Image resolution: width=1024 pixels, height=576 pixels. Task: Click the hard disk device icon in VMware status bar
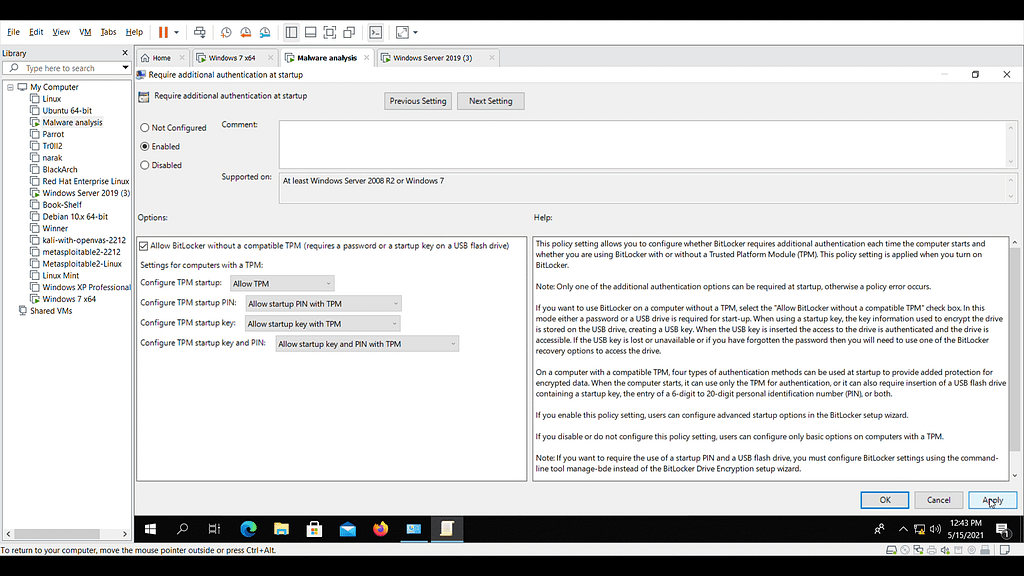click(x=891, y=550)
